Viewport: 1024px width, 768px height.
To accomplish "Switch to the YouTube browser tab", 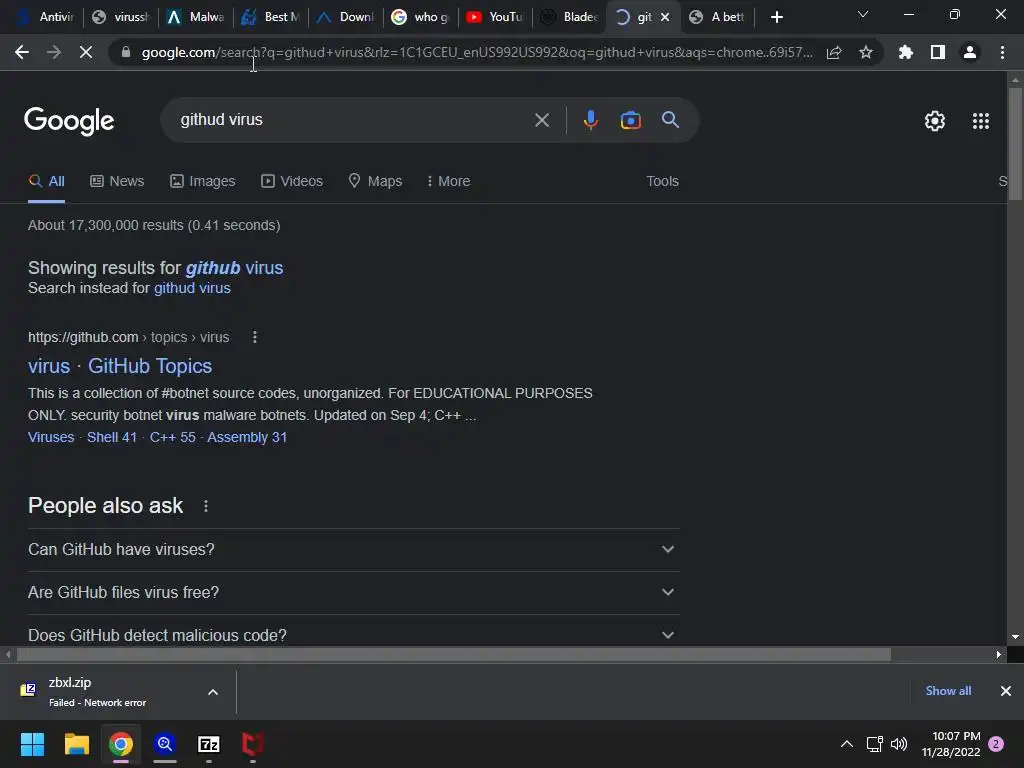I will [x=495, y=17].
